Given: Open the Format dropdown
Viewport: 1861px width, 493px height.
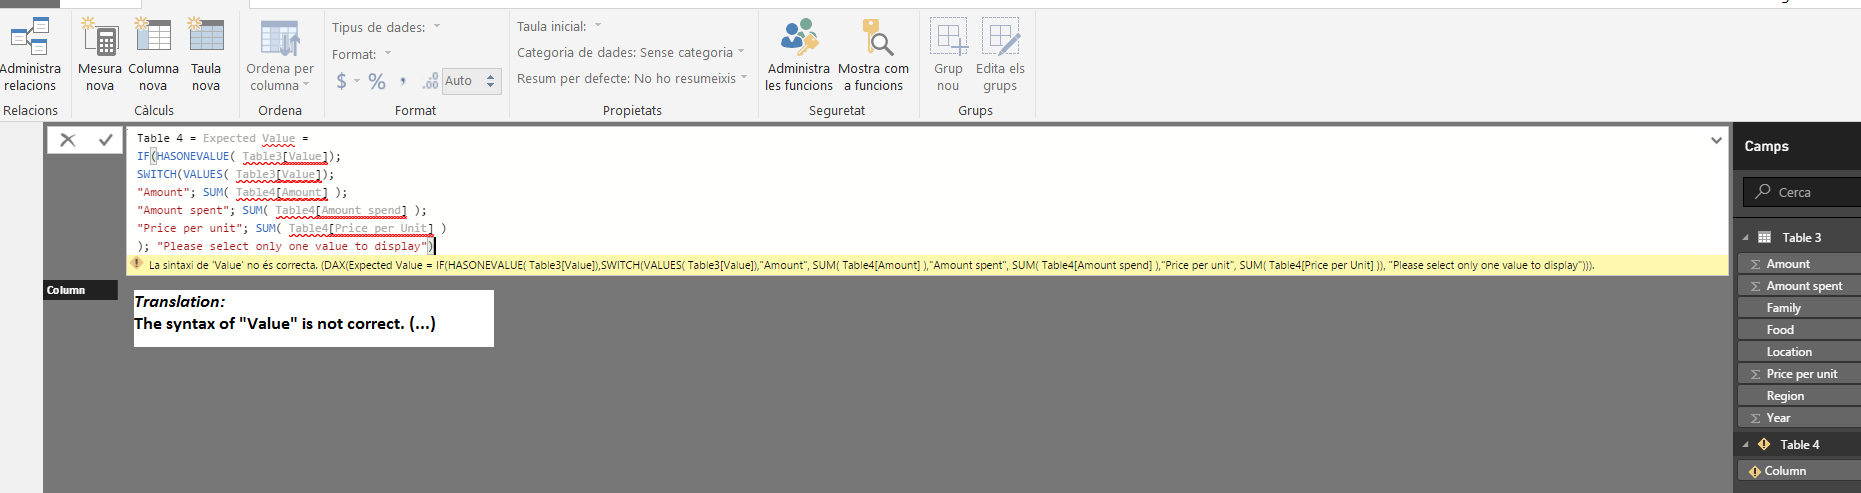Looking at the screenshot, I should click(x=362, y=54).
